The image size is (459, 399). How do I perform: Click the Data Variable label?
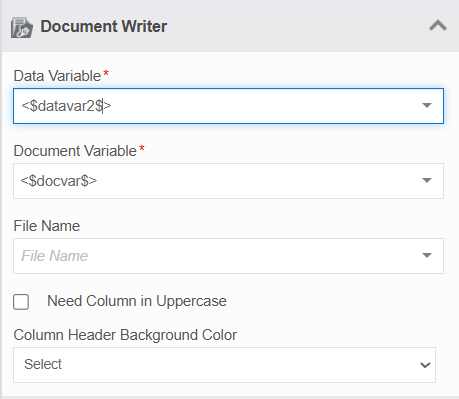point(57,76)
